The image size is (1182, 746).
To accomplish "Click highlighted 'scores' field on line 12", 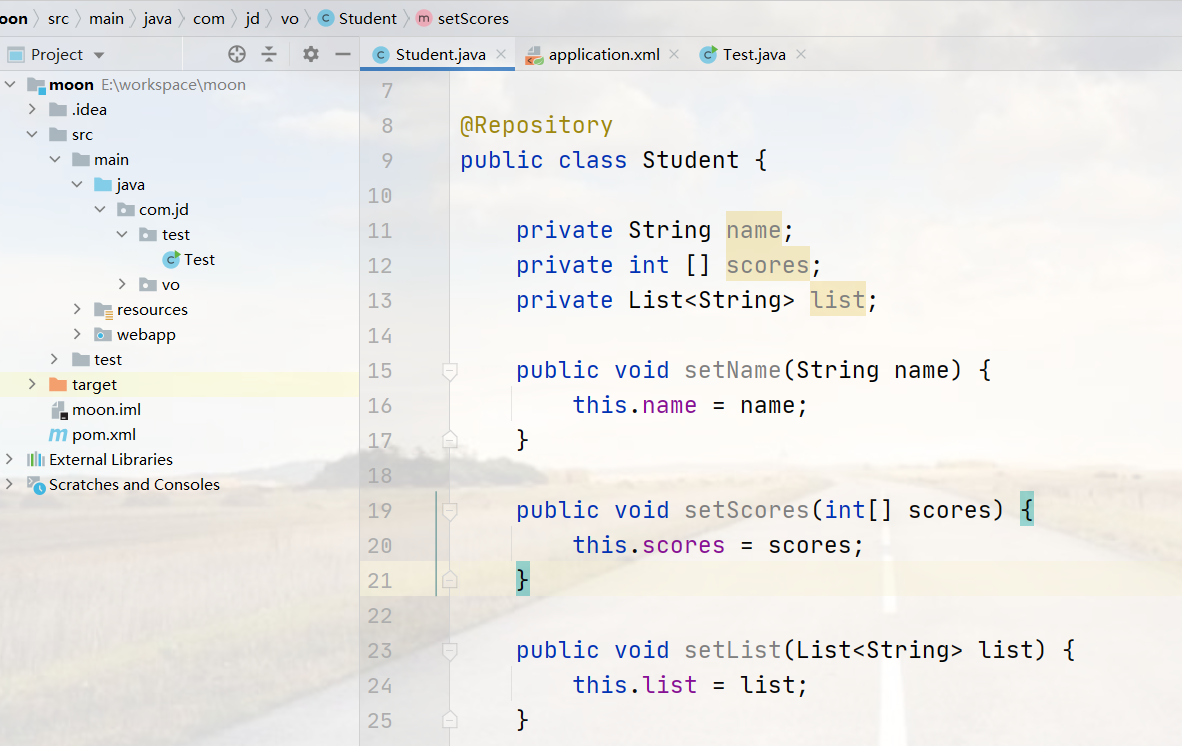I will coord(767,264).
